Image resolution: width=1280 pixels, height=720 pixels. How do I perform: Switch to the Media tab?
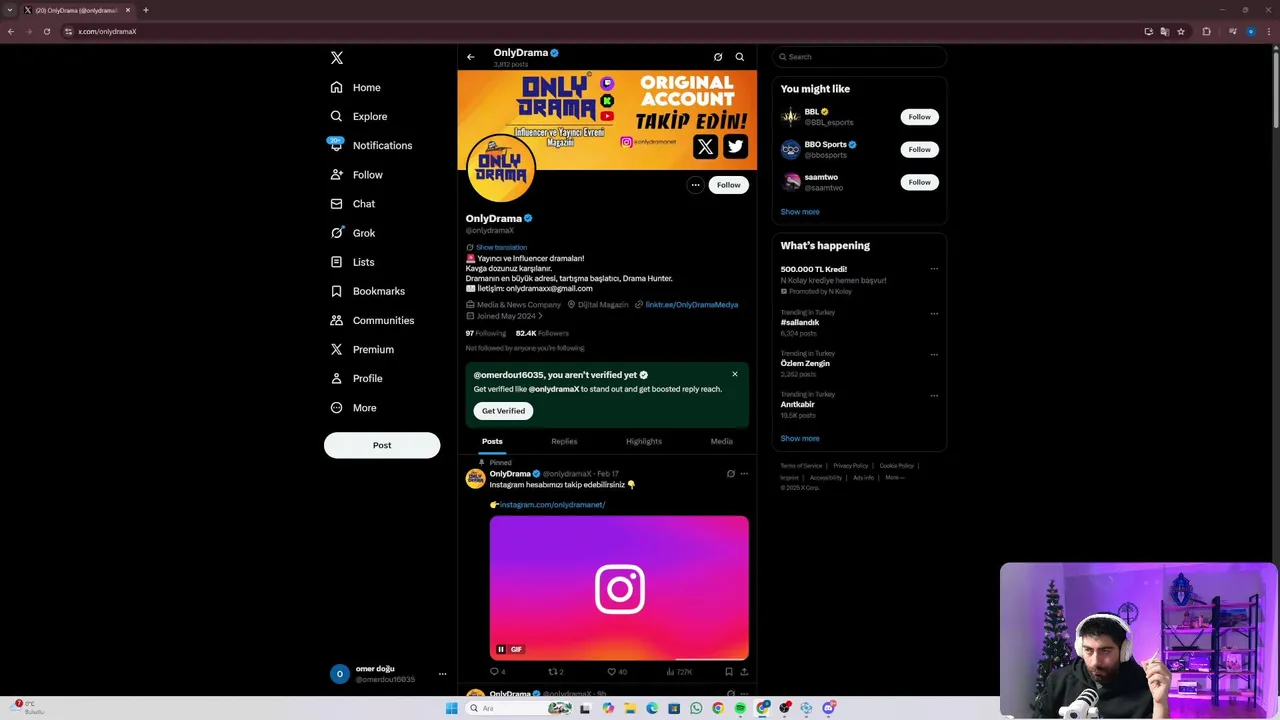721,441
